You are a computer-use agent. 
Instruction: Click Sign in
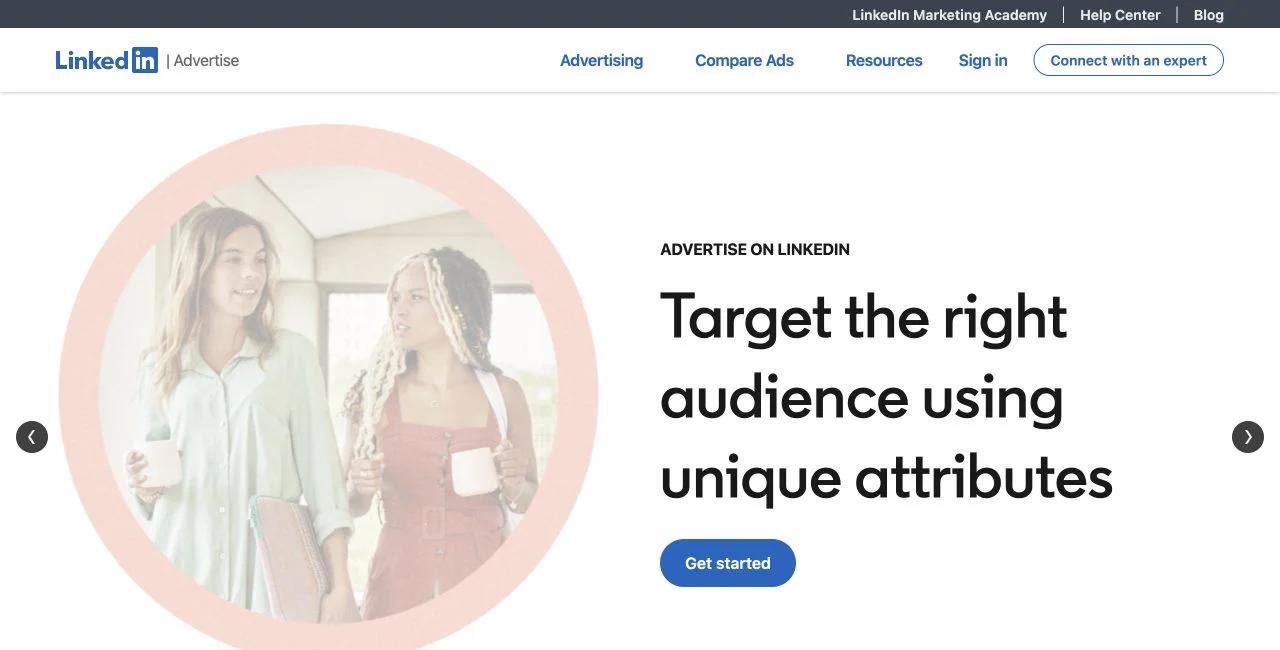click(x=983, y=60)
